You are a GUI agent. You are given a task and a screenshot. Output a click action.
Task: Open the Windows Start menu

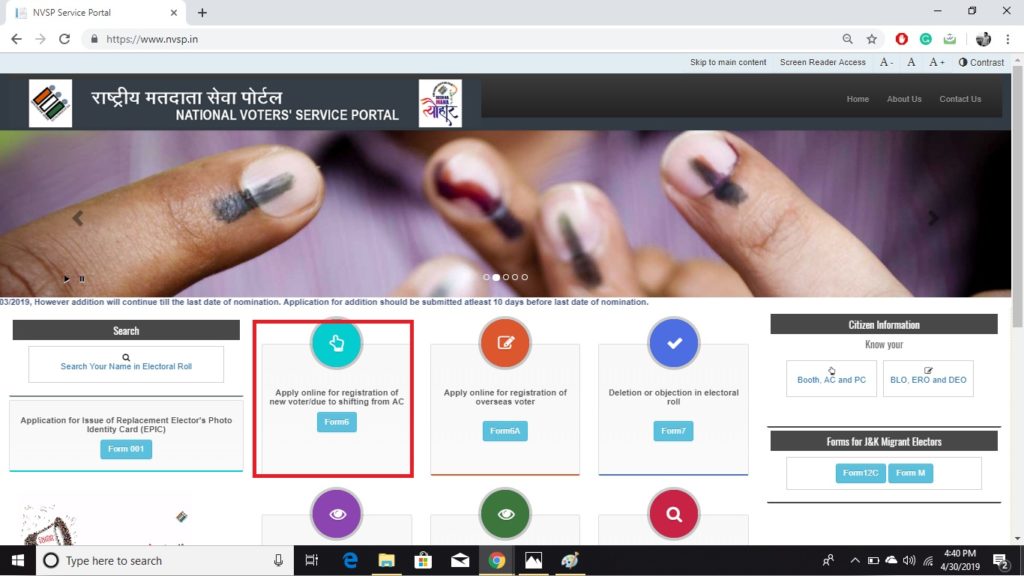(18, 560)
